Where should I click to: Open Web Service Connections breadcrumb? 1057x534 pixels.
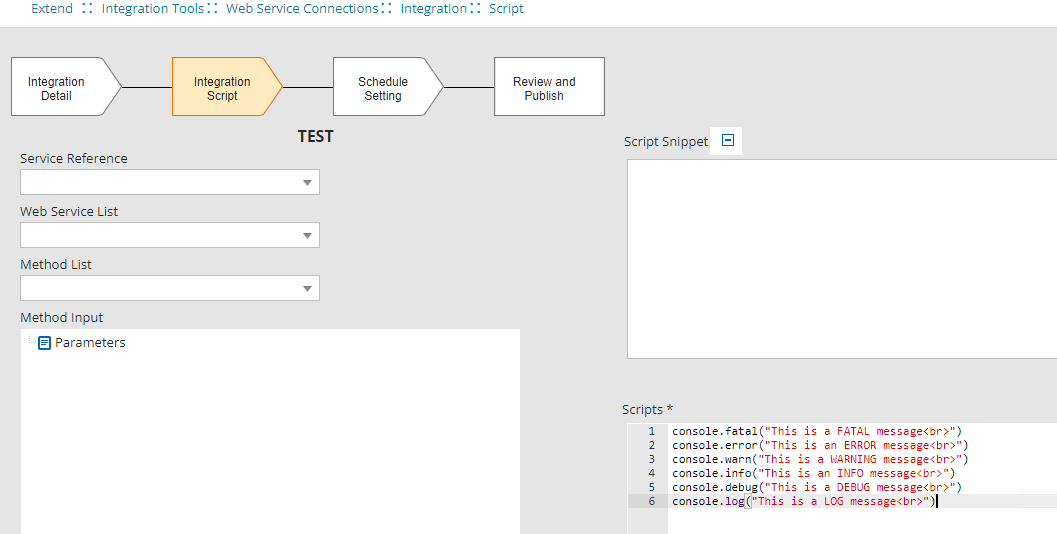tap(302, 9)
